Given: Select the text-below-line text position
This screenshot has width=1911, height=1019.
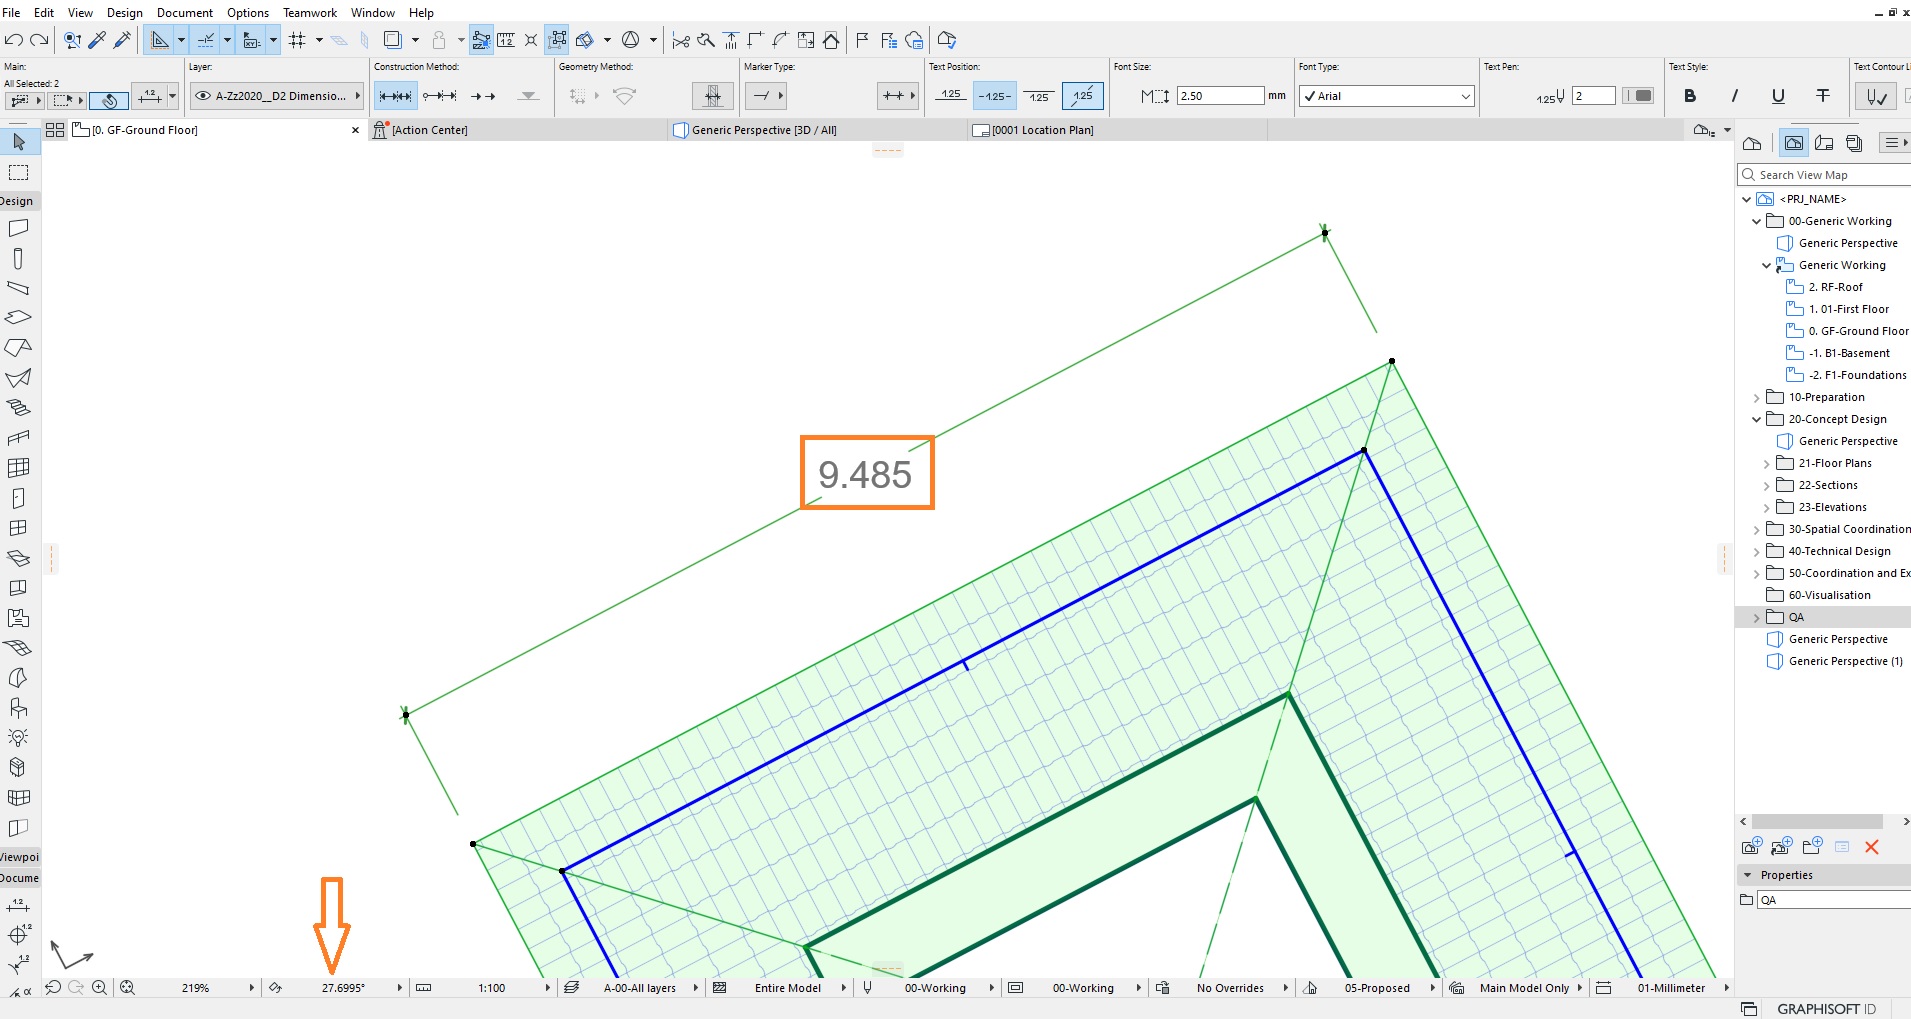Looking at the screenshot, I should (1039, 96).
